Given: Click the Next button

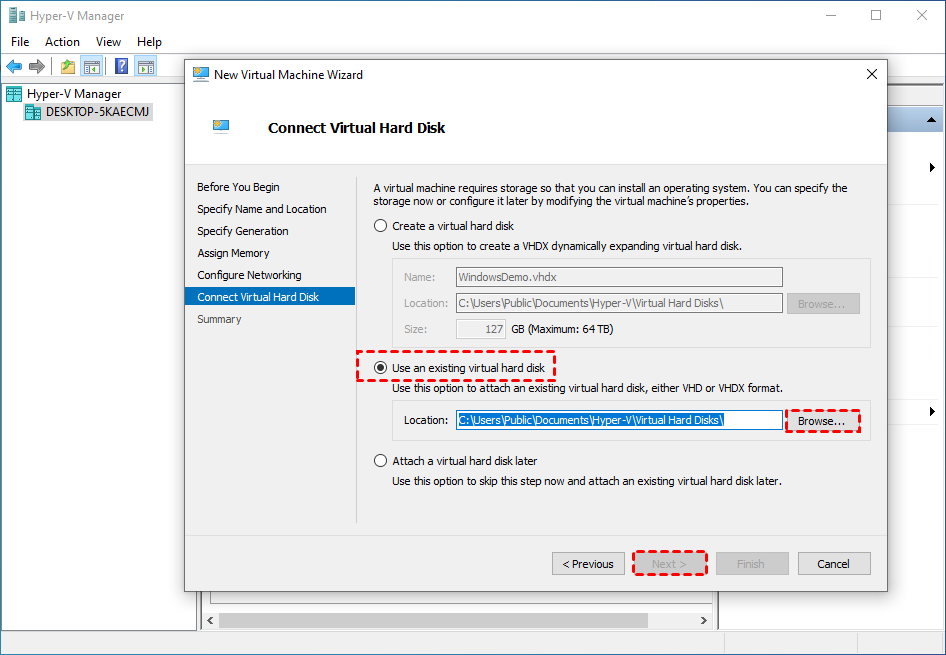Looking at the screenshot, I should [670, 564].
